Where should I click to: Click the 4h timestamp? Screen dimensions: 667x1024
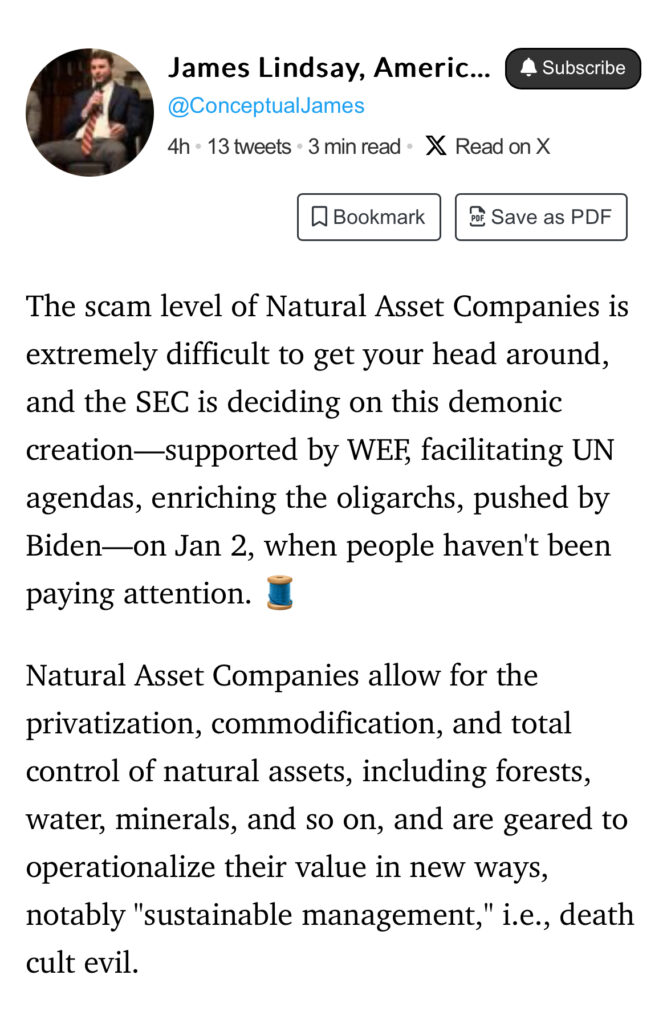pos(179,147)
